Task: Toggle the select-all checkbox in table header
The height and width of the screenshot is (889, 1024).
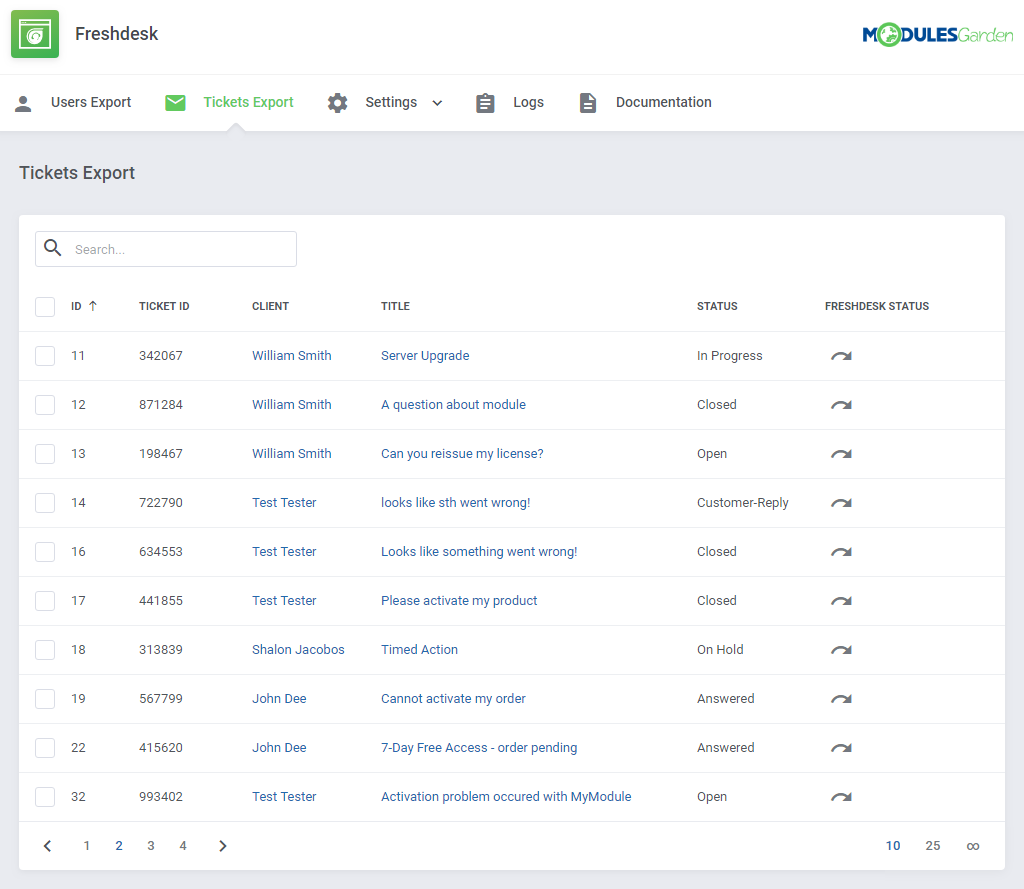Action: 45,306
